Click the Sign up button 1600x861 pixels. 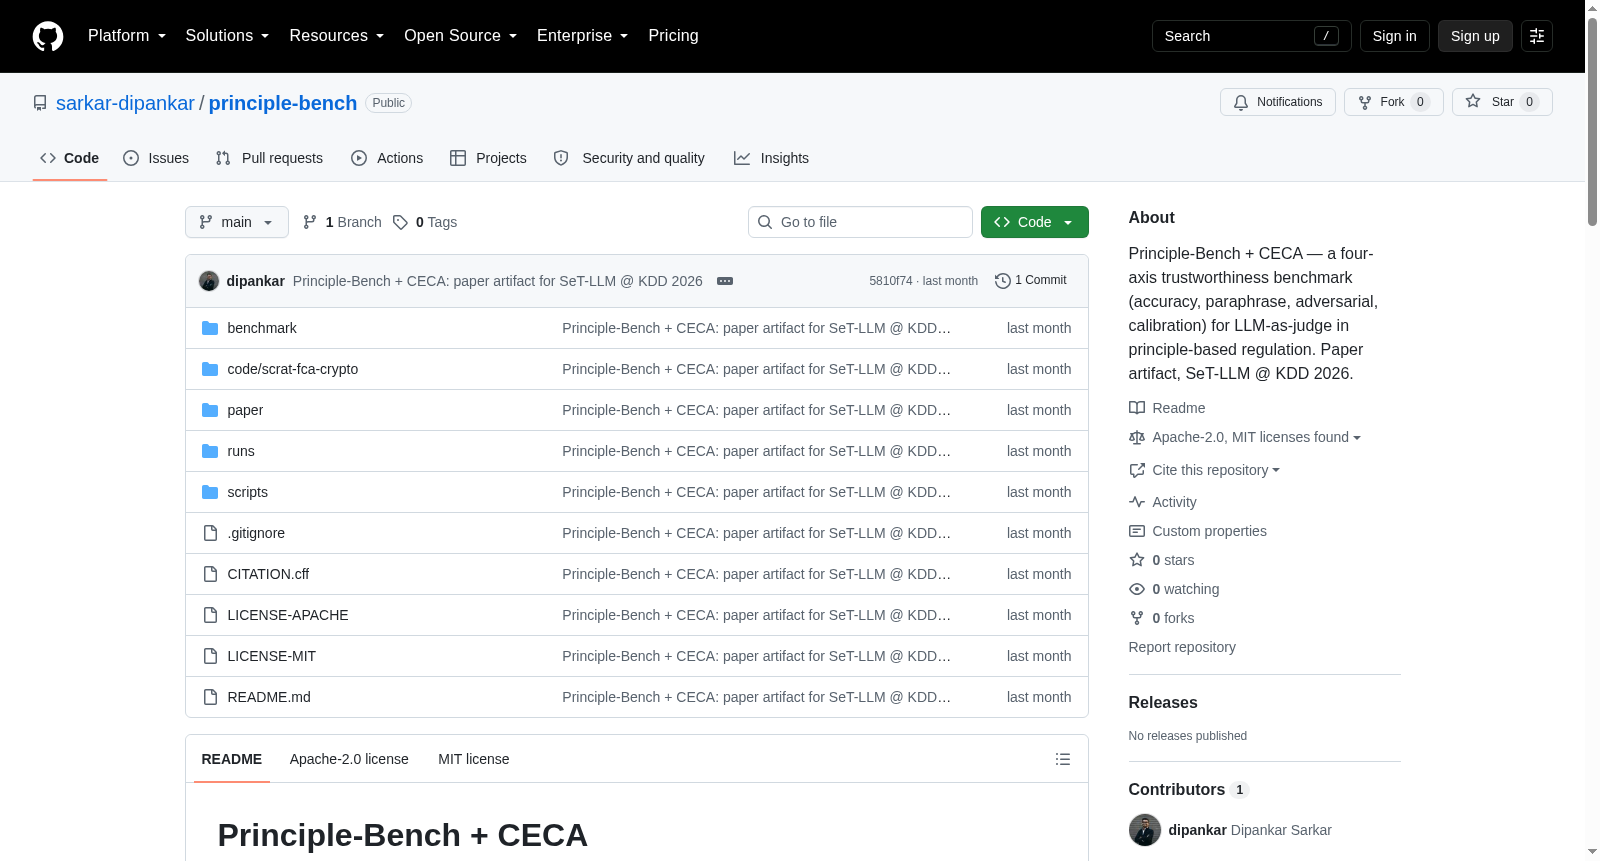pyautogui.click(x=1475, y=36)
